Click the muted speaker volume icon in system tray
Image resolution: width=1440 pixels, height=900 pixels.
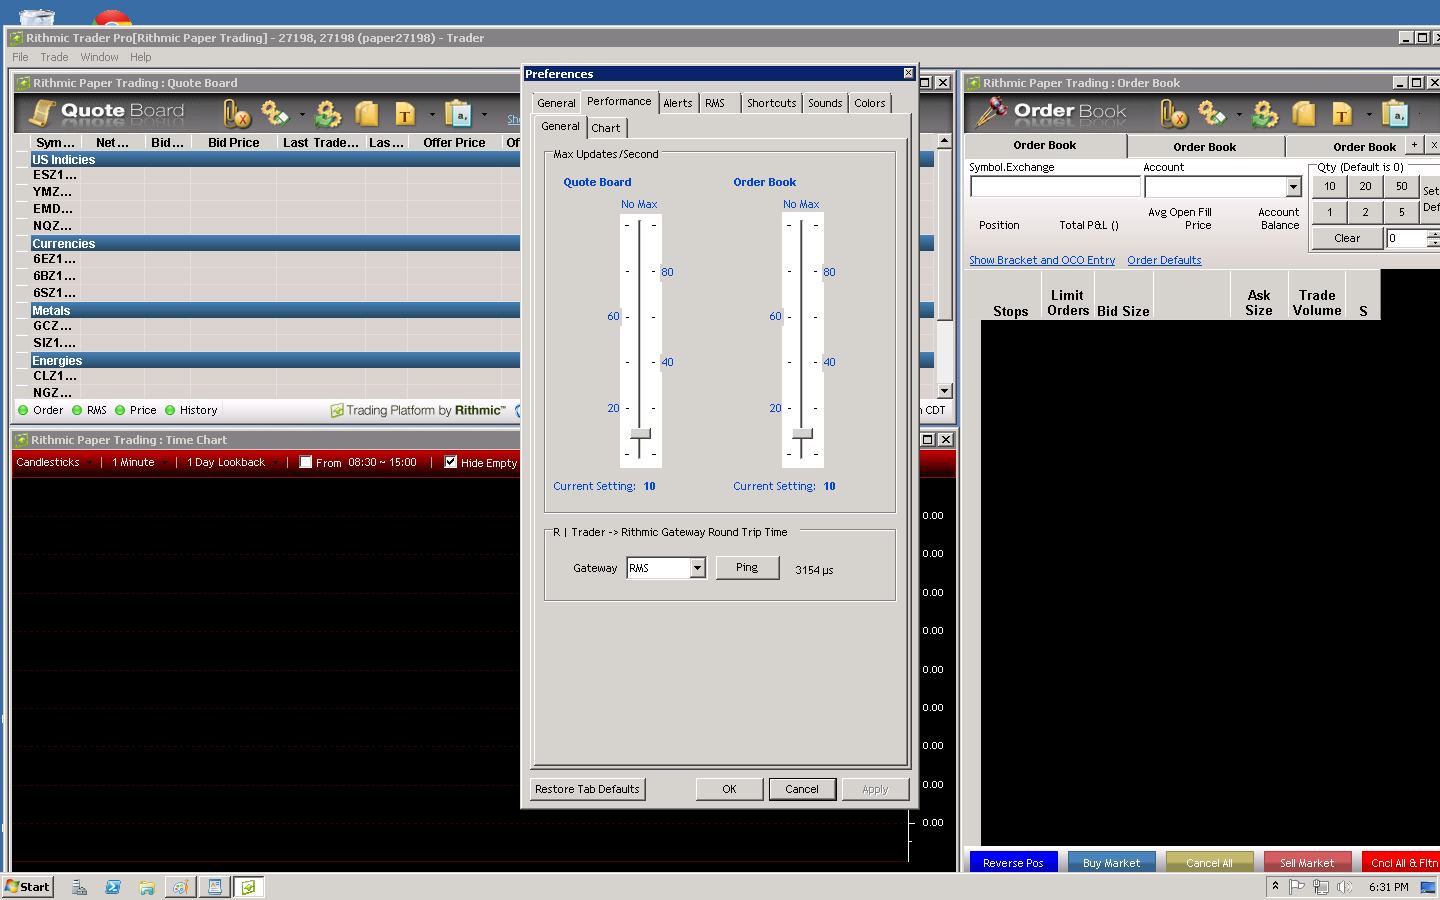[1345, 887]
